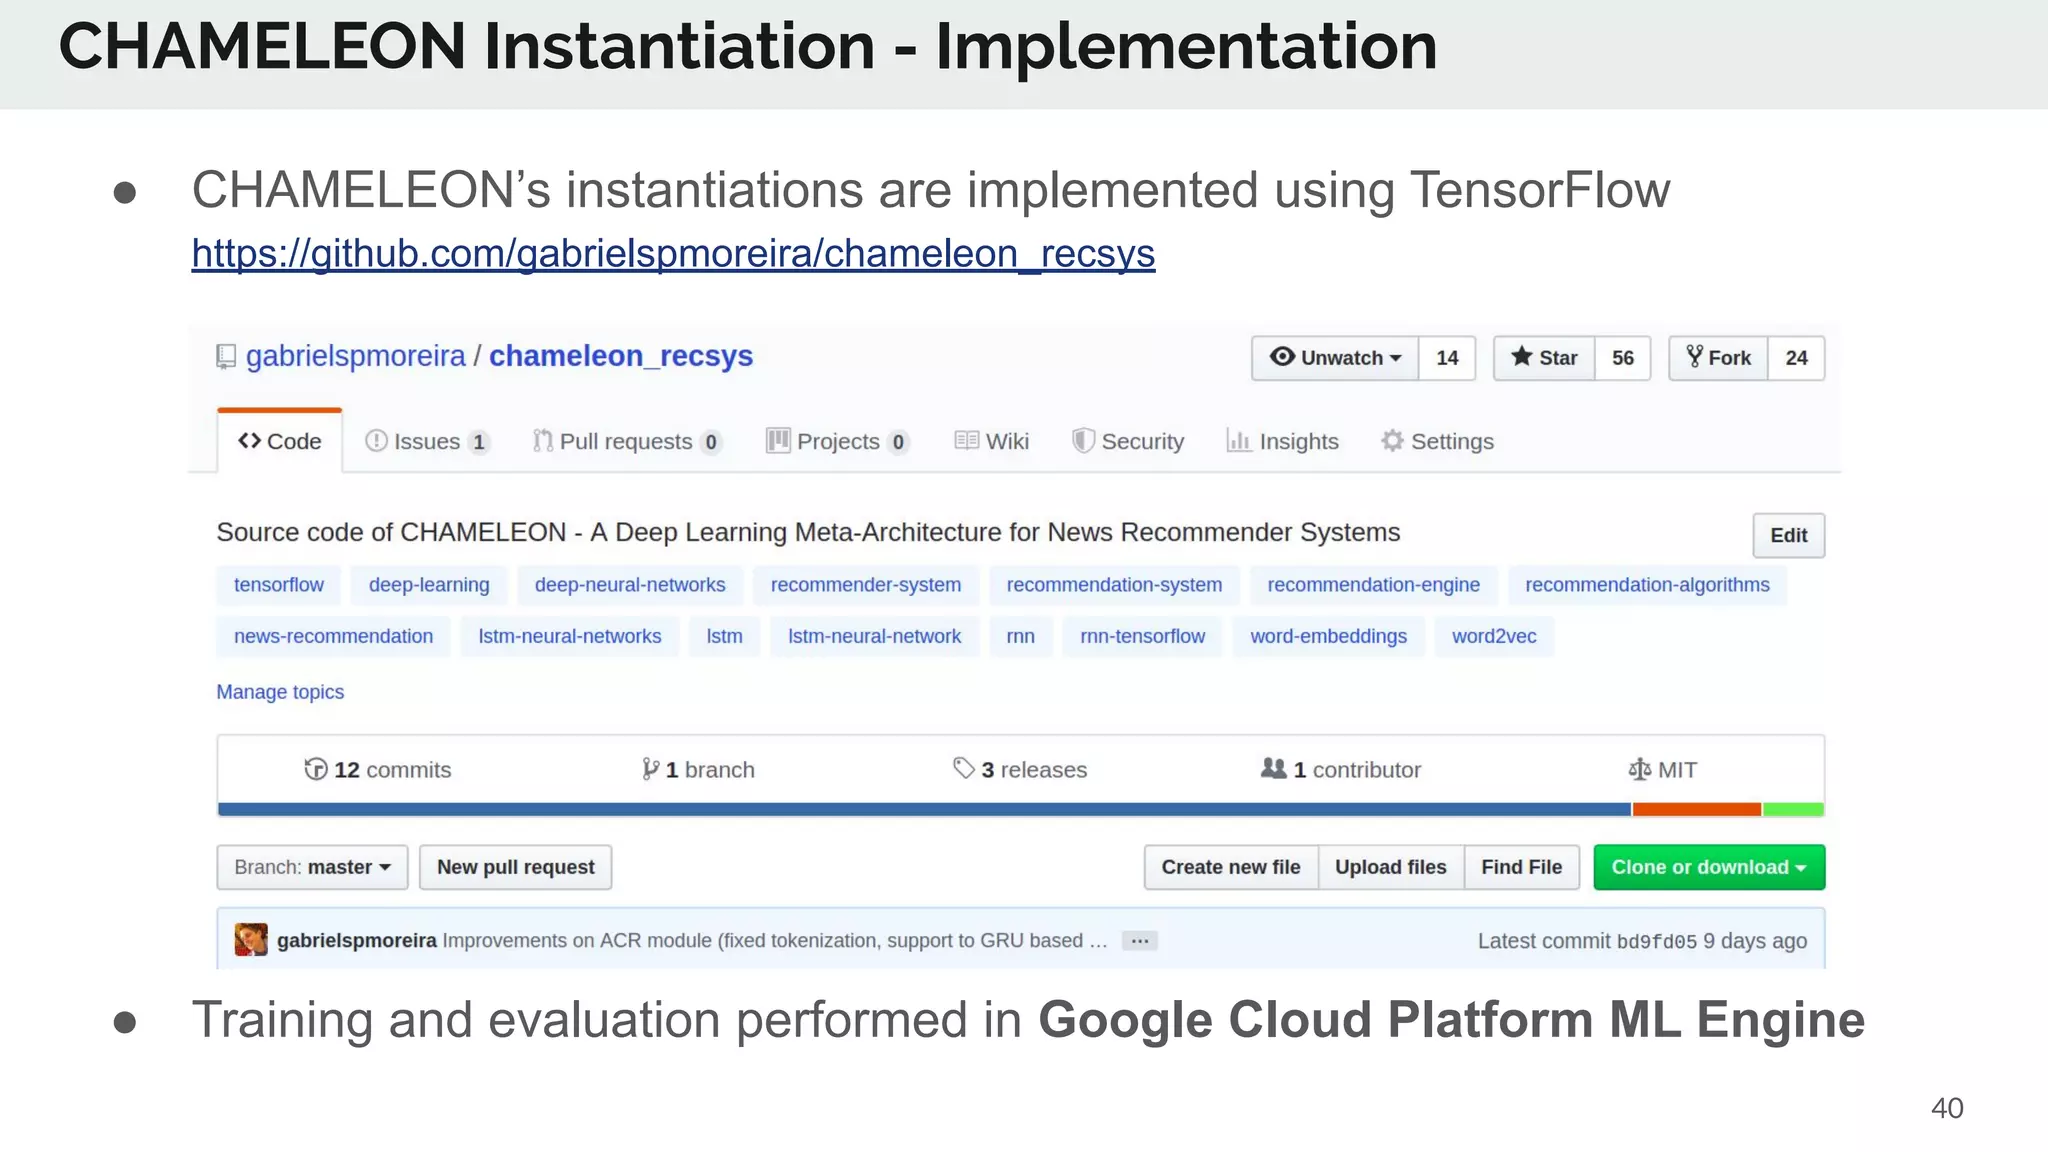Select the word2vec topic tag

[1494, 636]
